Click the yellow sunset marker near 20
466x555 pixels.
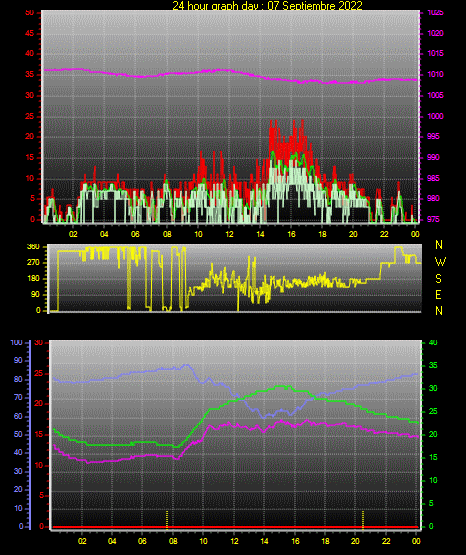[x=363, y=520]
